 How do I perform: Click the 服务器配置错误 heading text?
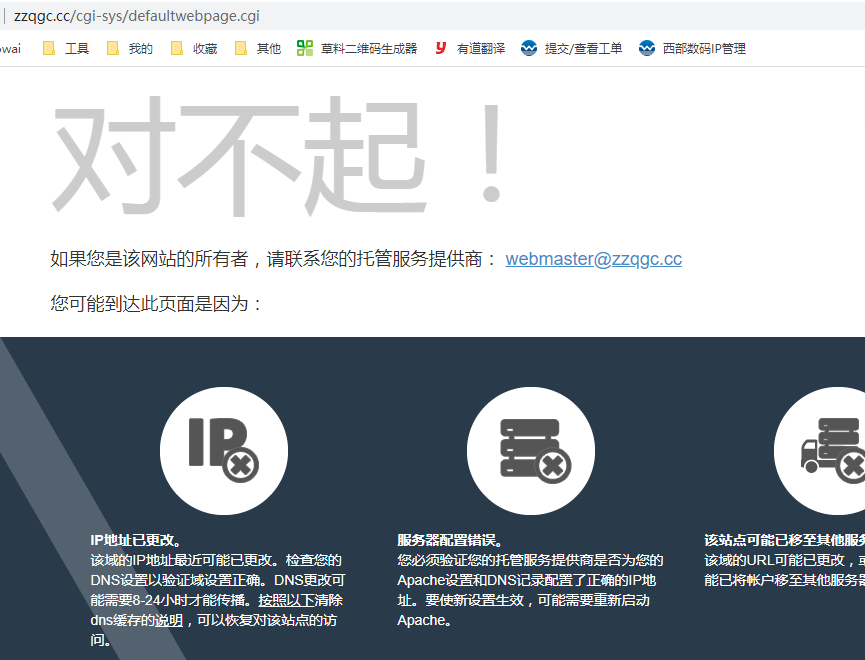click(448, 540)
